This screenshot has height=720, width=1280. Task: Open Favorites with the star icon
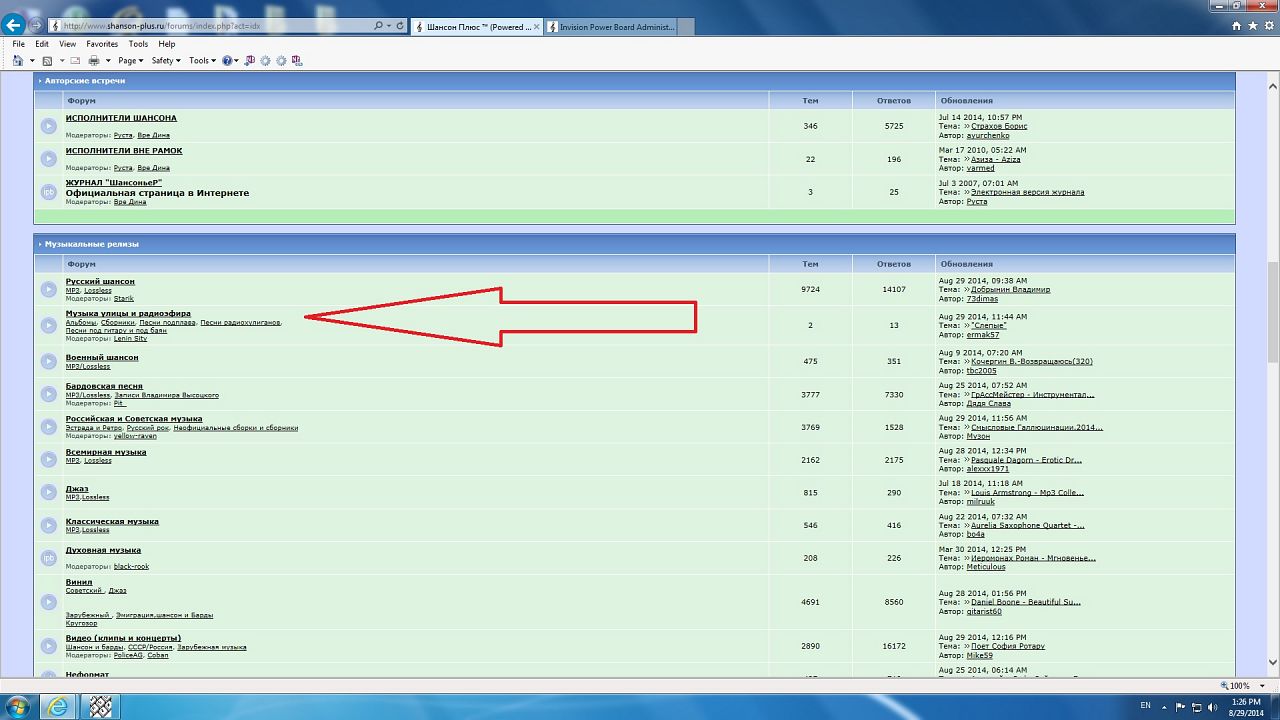click(1253, 26)
